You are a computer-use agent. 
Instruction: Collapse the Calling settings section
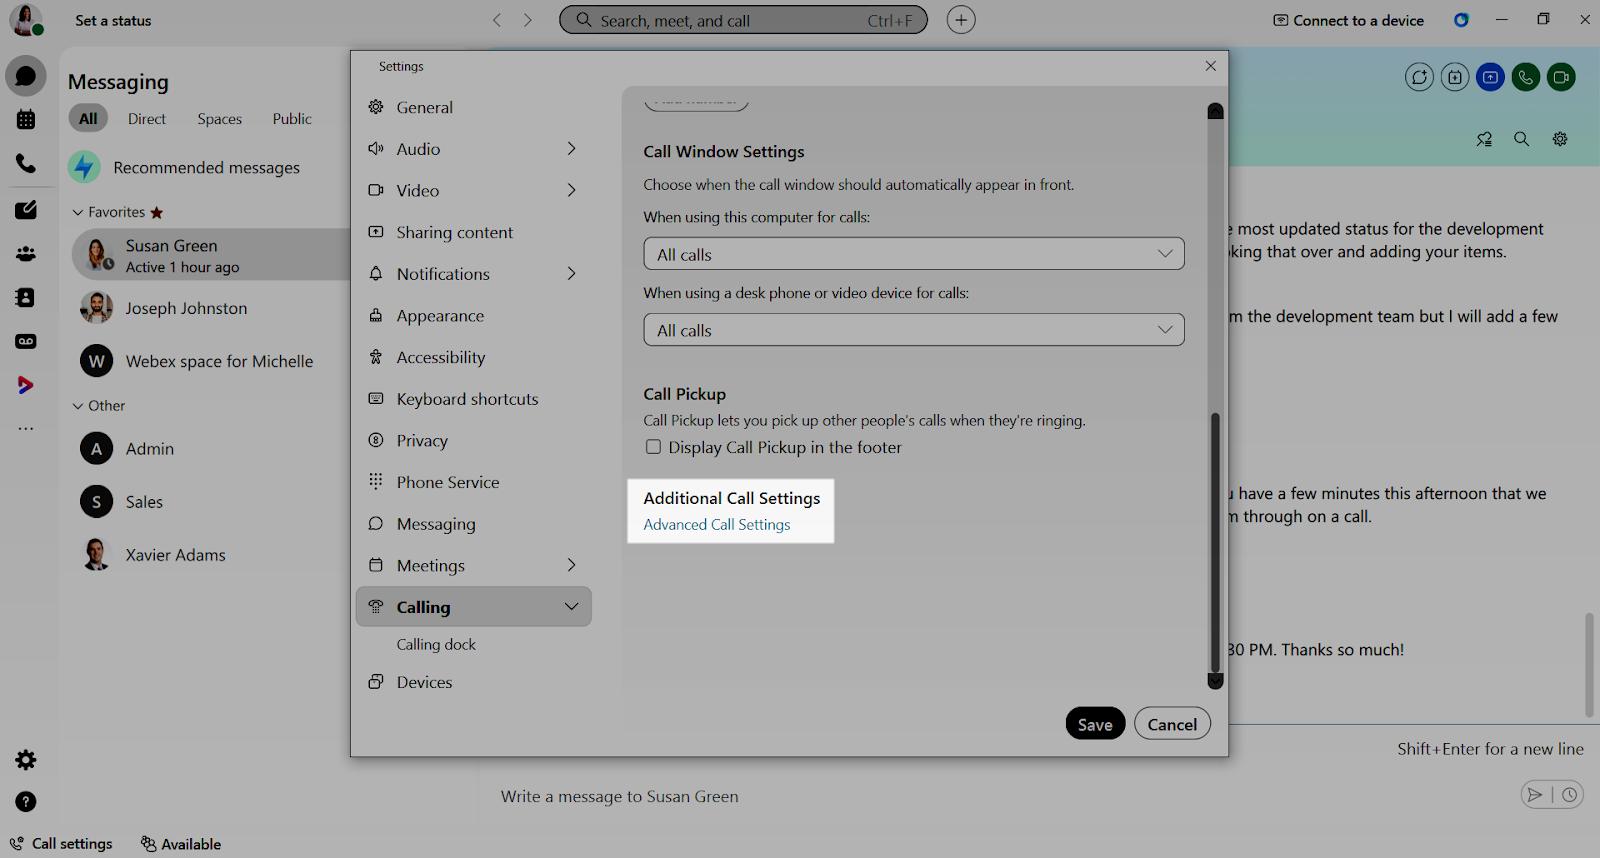click(571, 607)
